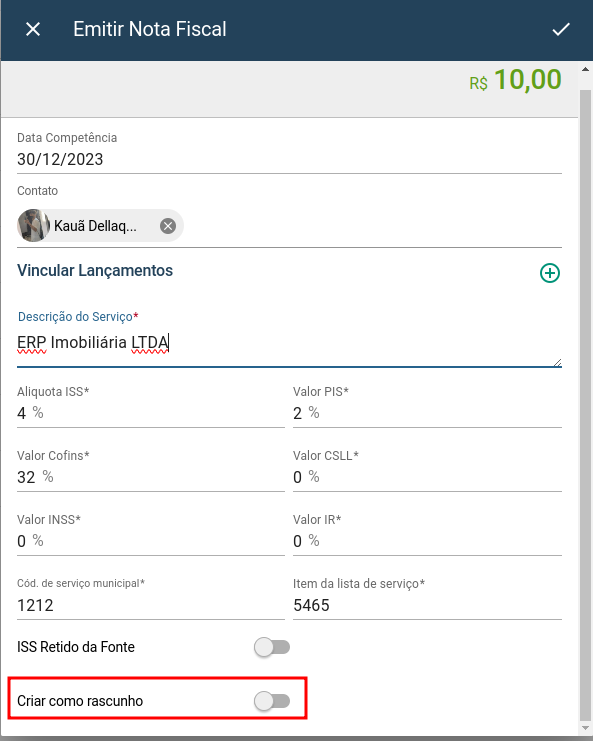This screenshot has height=741, width=593.
Task: Remove the Kauã Dellaq contact chip
Action: pyautogui.click(x=168, y=226)
